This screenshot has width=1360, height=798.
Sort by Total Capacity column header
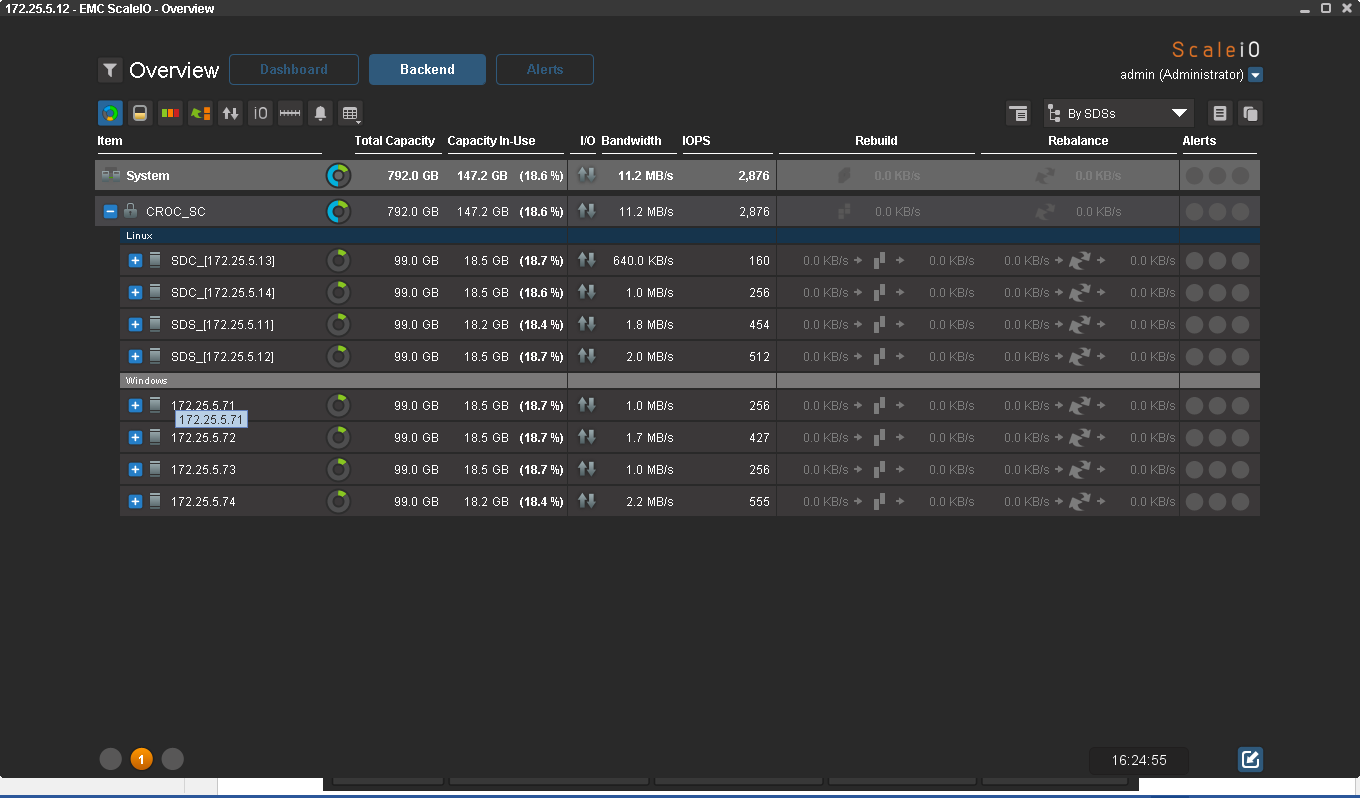click(395, 141)
